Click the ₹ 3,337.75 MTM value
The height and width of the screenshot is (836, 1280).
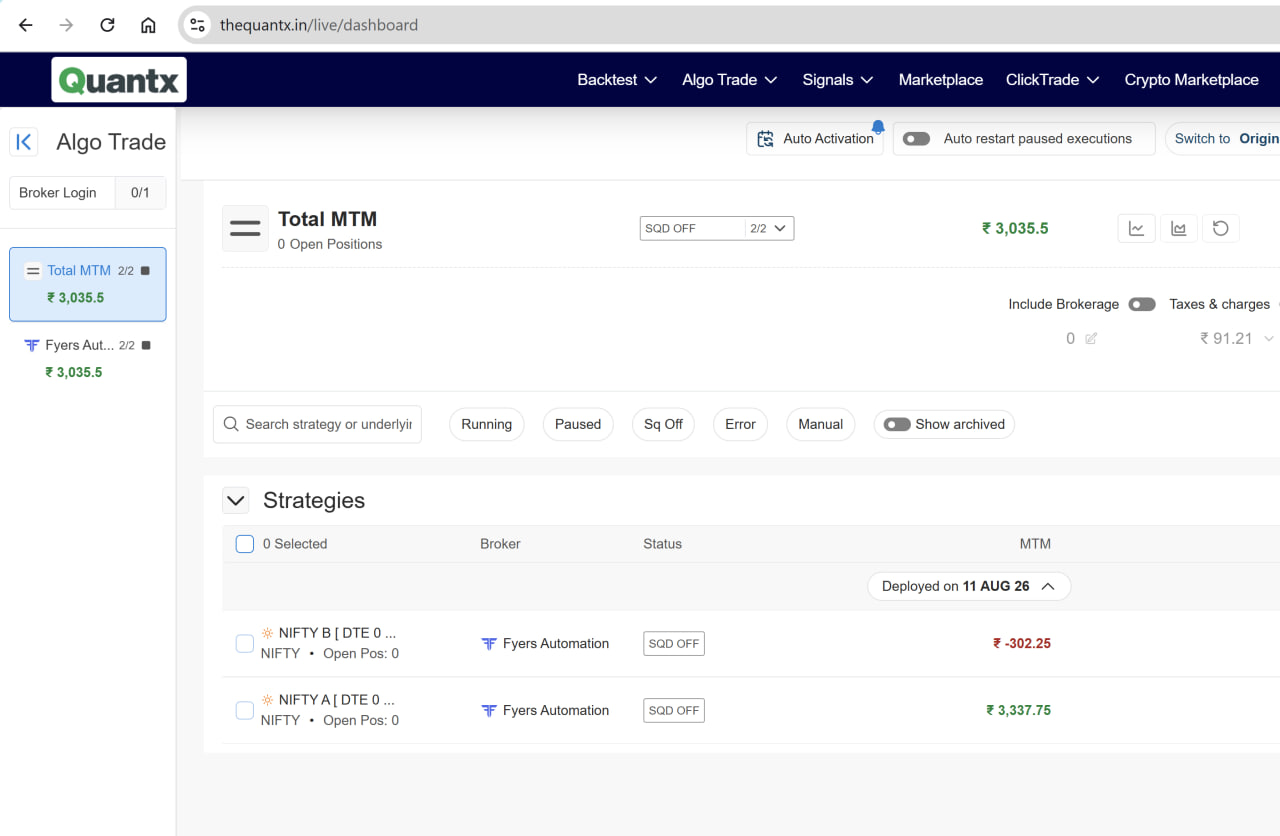coord(1018,711)
